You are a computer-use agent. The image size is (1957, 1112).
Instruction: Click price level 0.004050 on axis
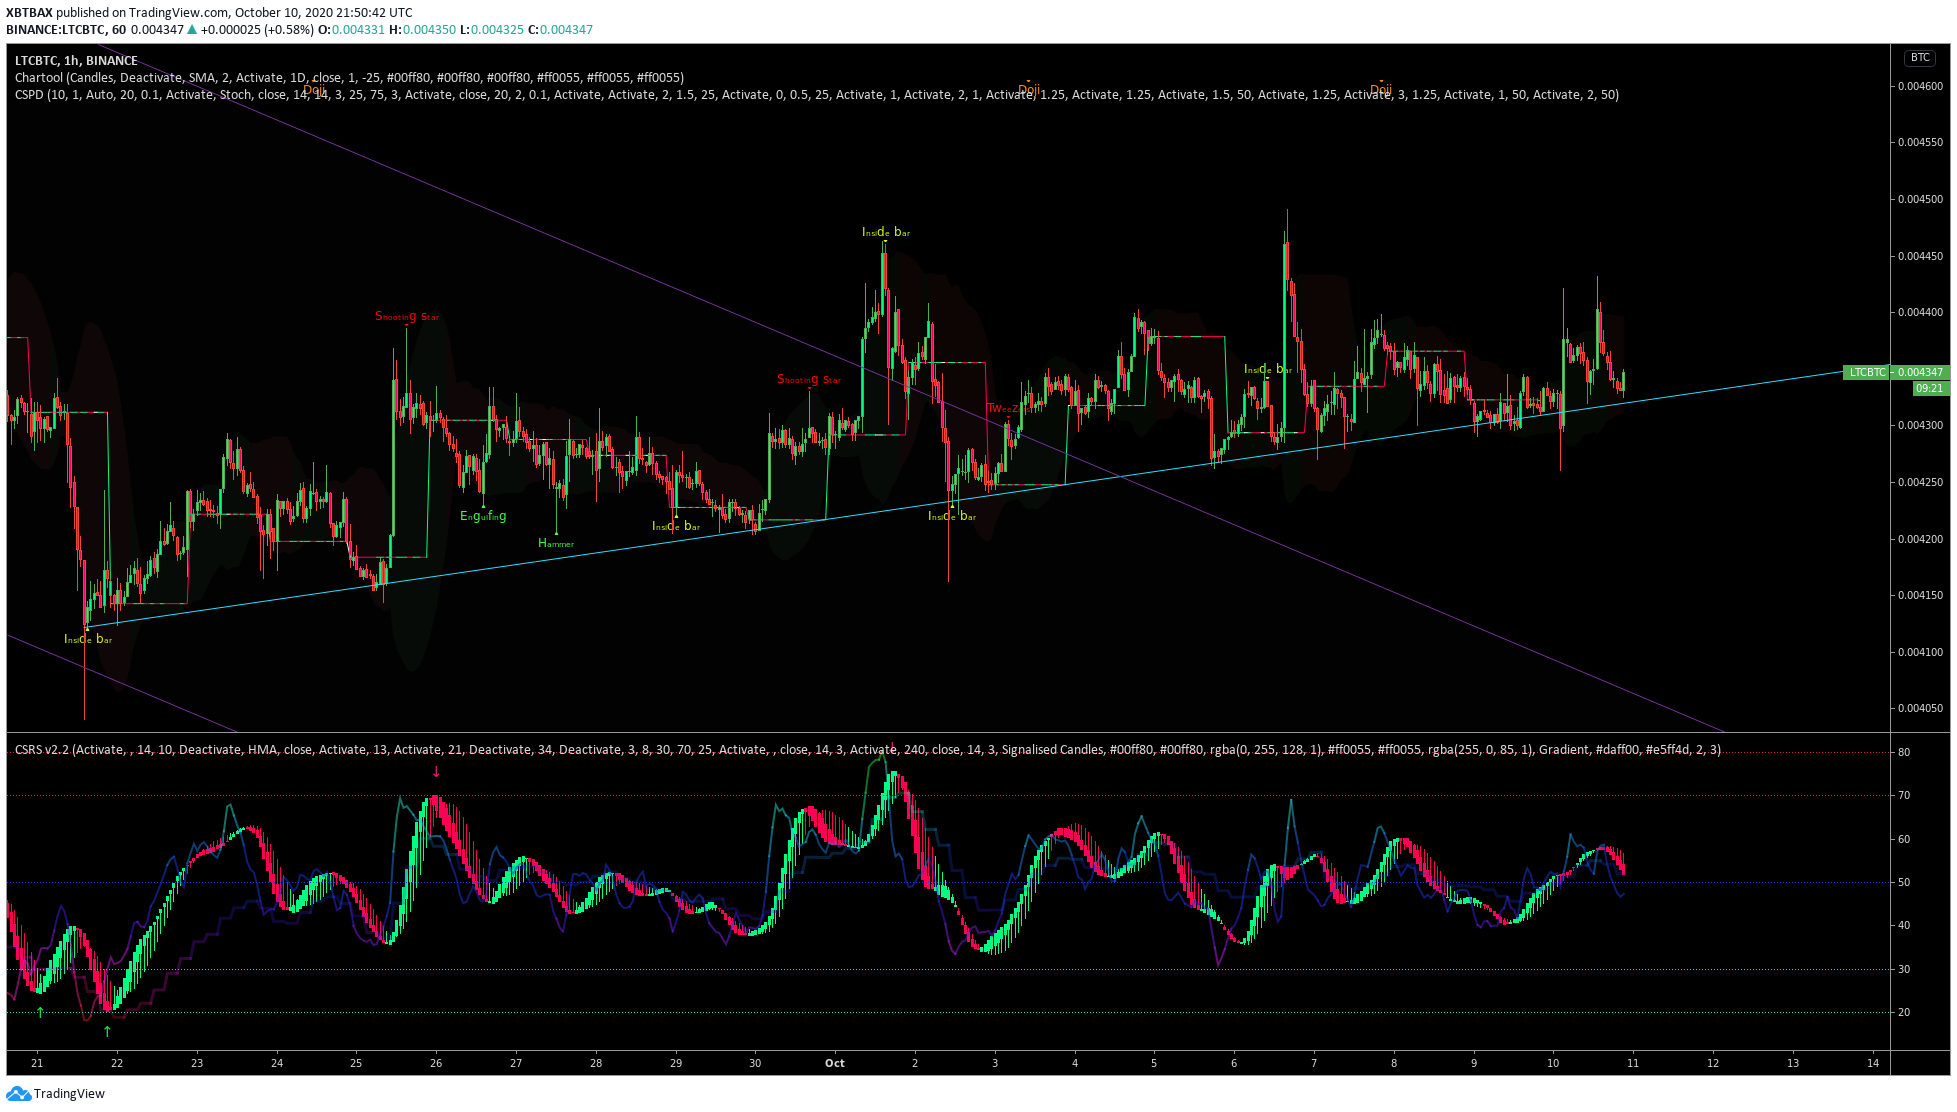click(1920, 708)
